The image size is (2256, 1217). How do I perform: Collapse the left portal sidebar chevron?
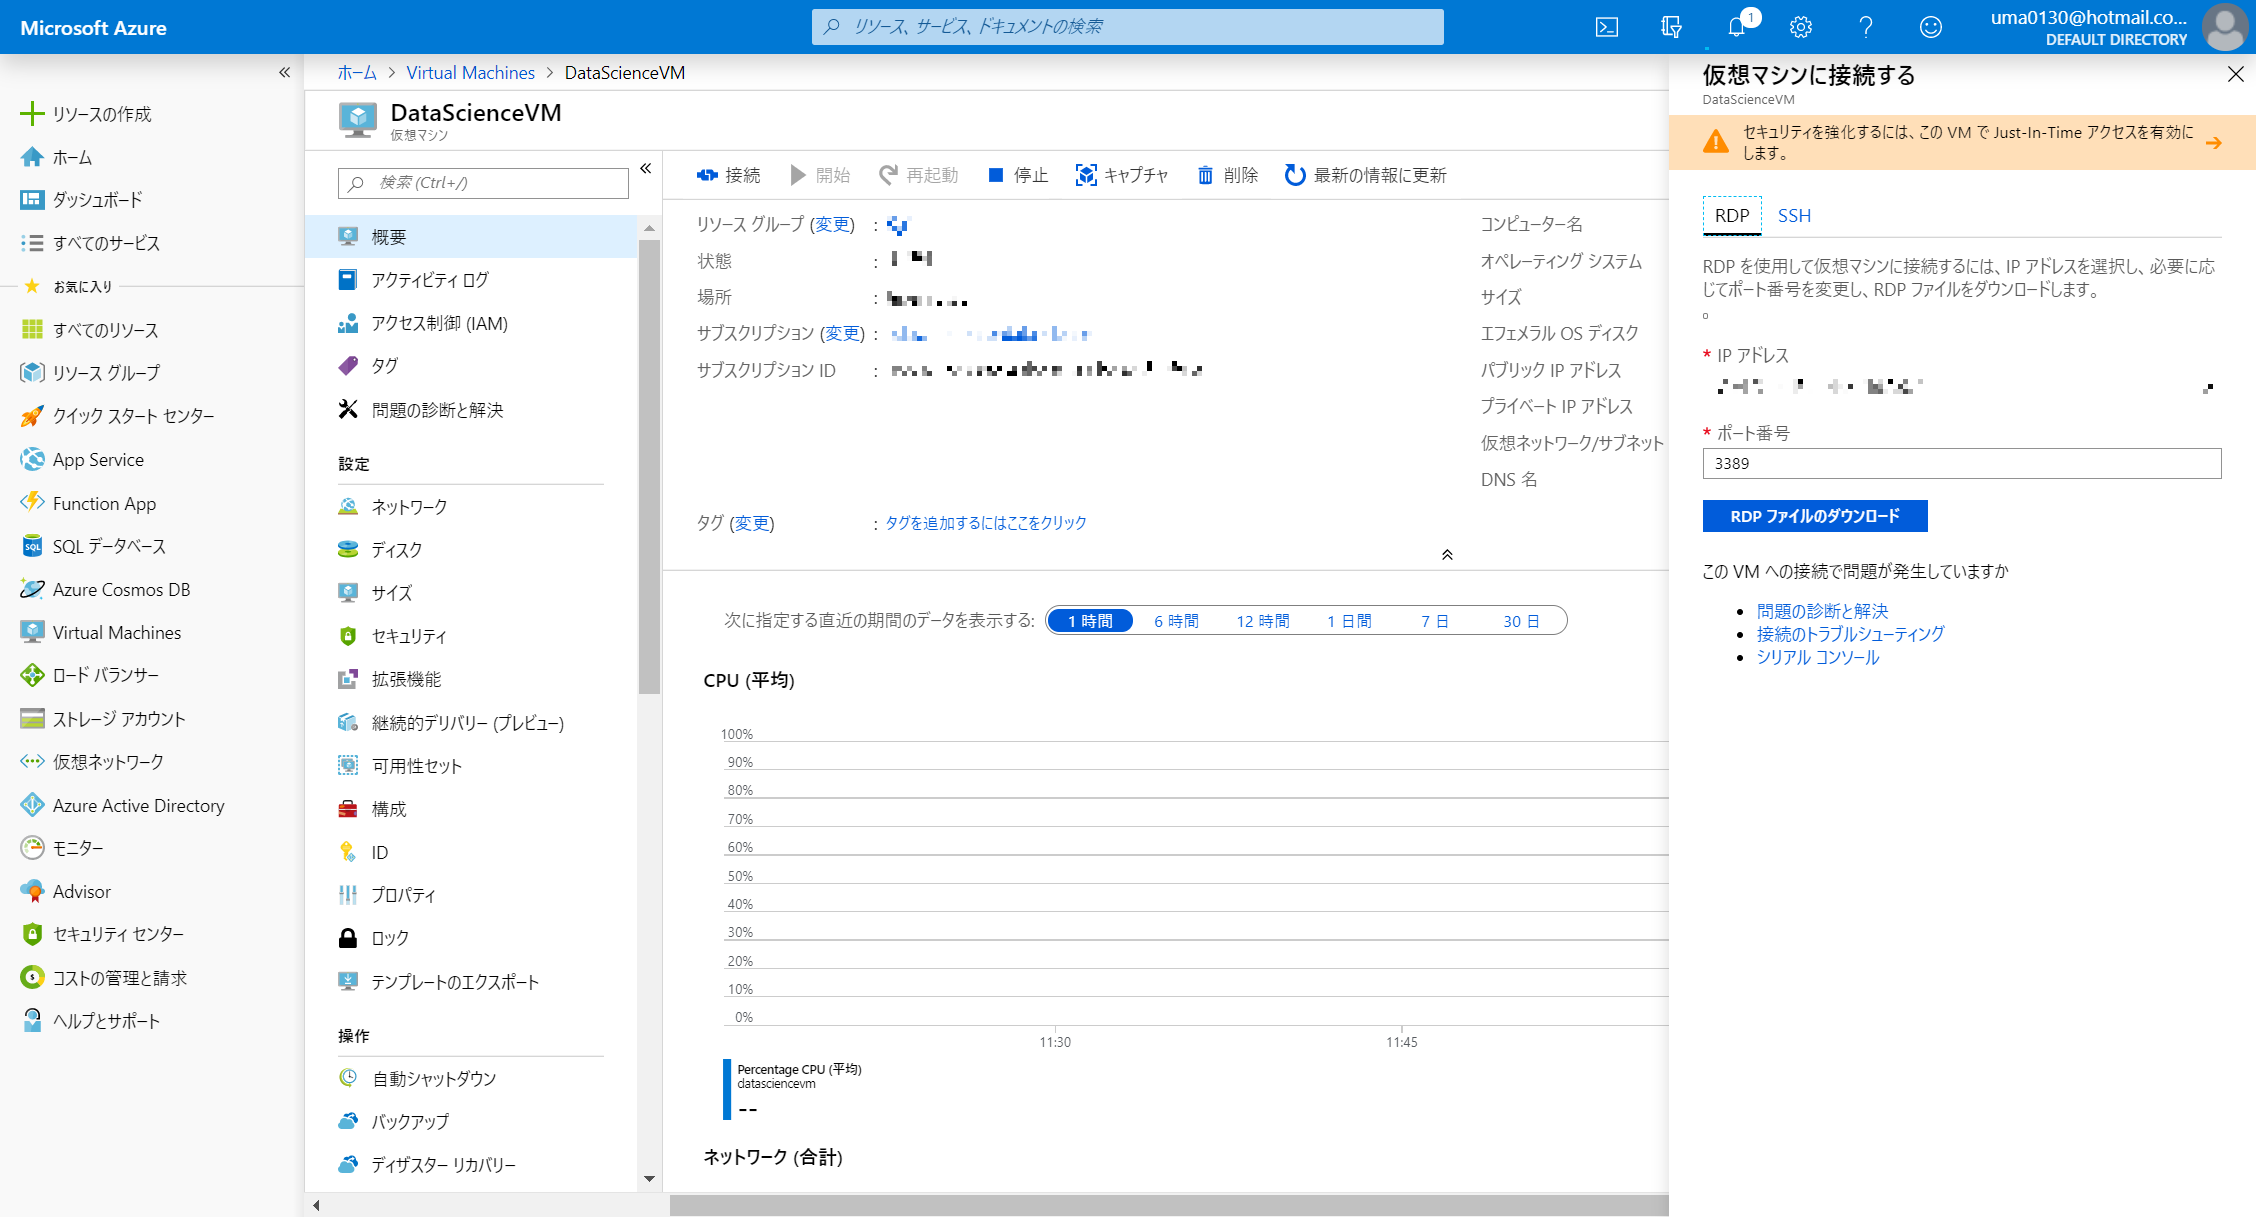click(x=284, y=72)
